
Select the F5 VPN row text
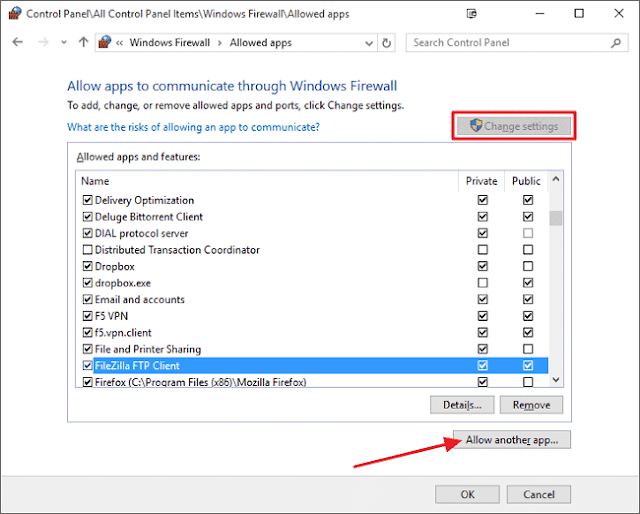coord(111,316)
